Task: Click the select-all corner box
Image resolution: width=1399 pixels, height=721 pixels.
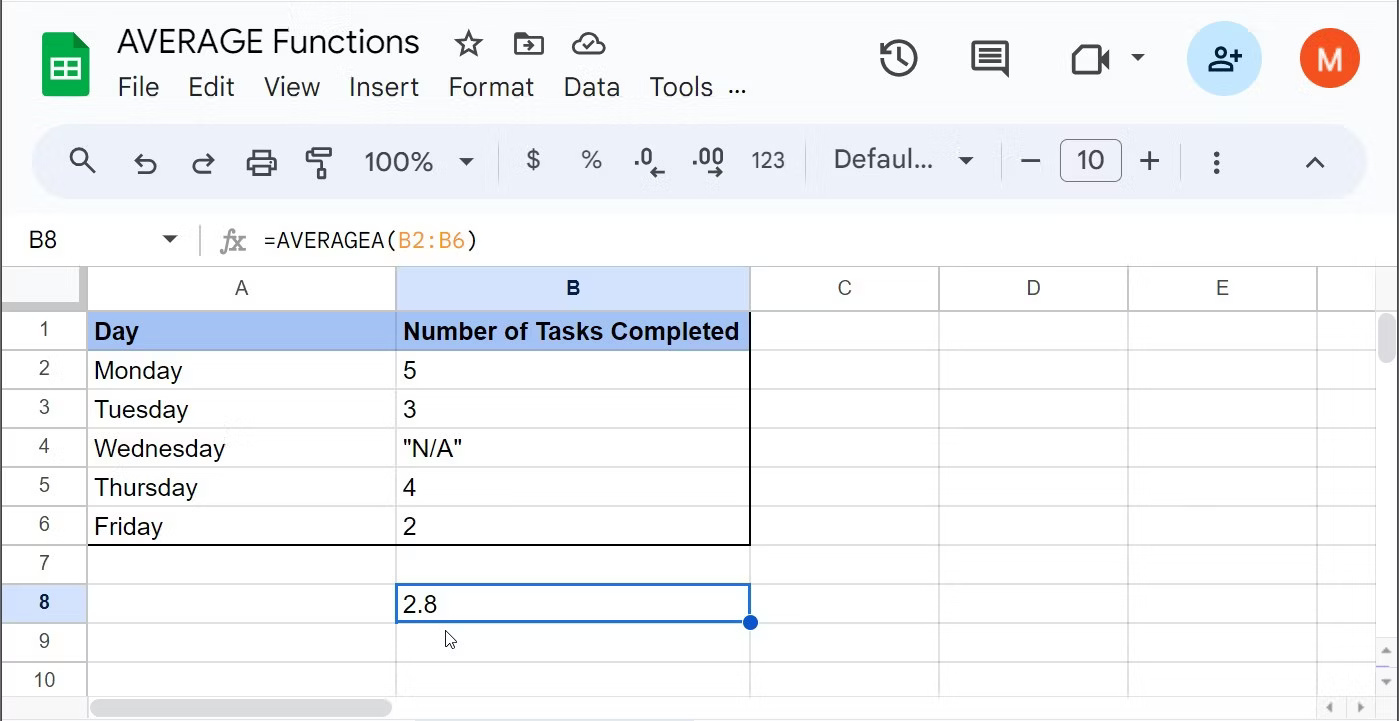Action: coord(44,288)
